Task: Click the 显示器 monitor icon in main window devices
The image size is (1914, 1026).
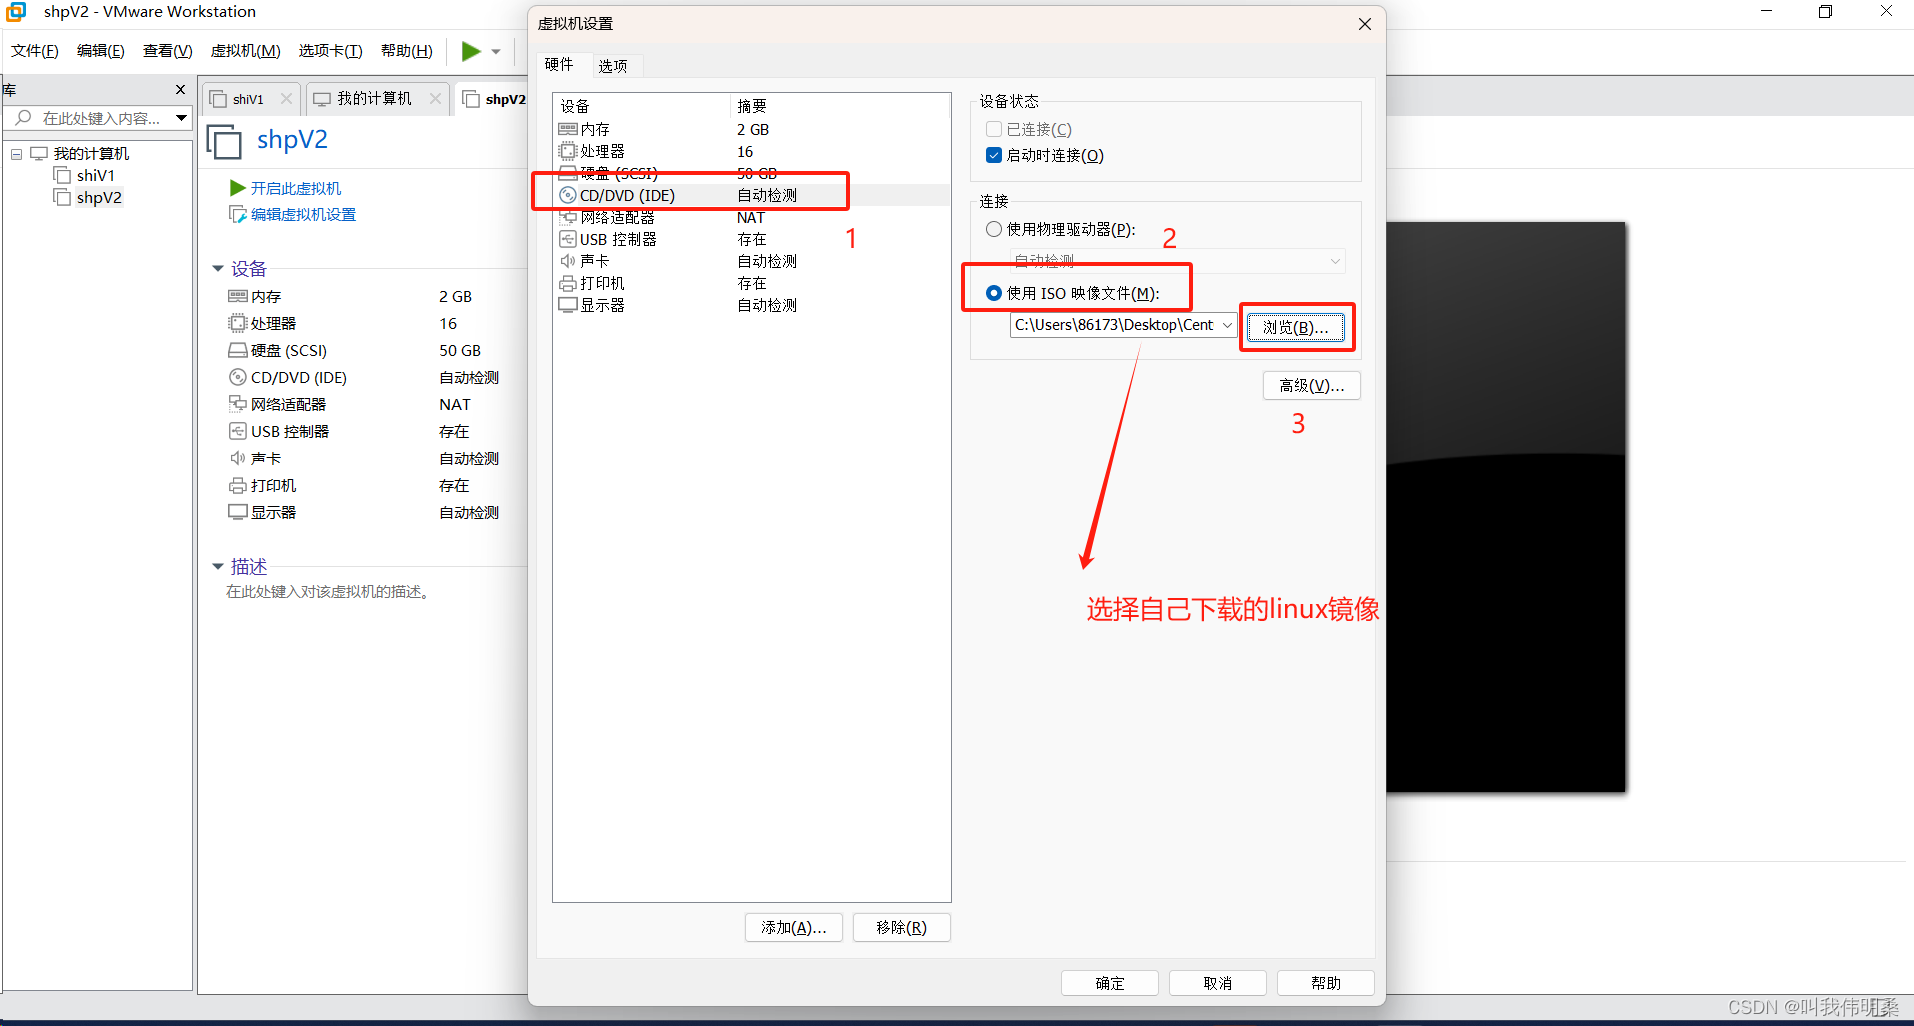Action: click(238, 512)
